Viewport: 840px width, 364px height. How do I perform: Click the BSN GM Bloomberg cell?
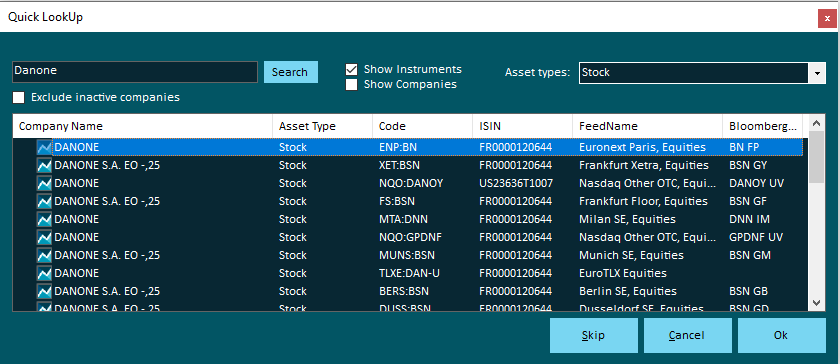coord(762,255)
